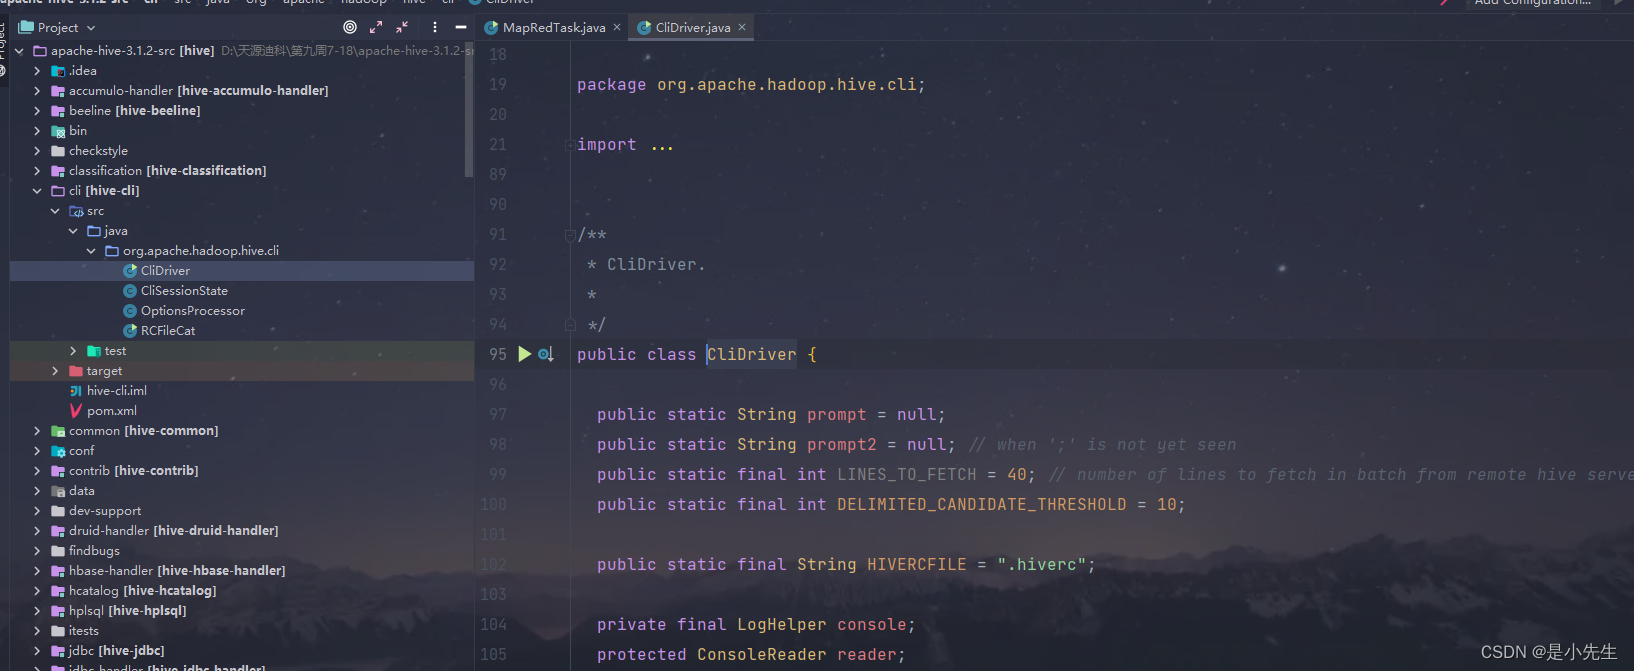Click the Run class gutter icon on line 95
The image size is (1634, 671).
click(x=524, y=354)
